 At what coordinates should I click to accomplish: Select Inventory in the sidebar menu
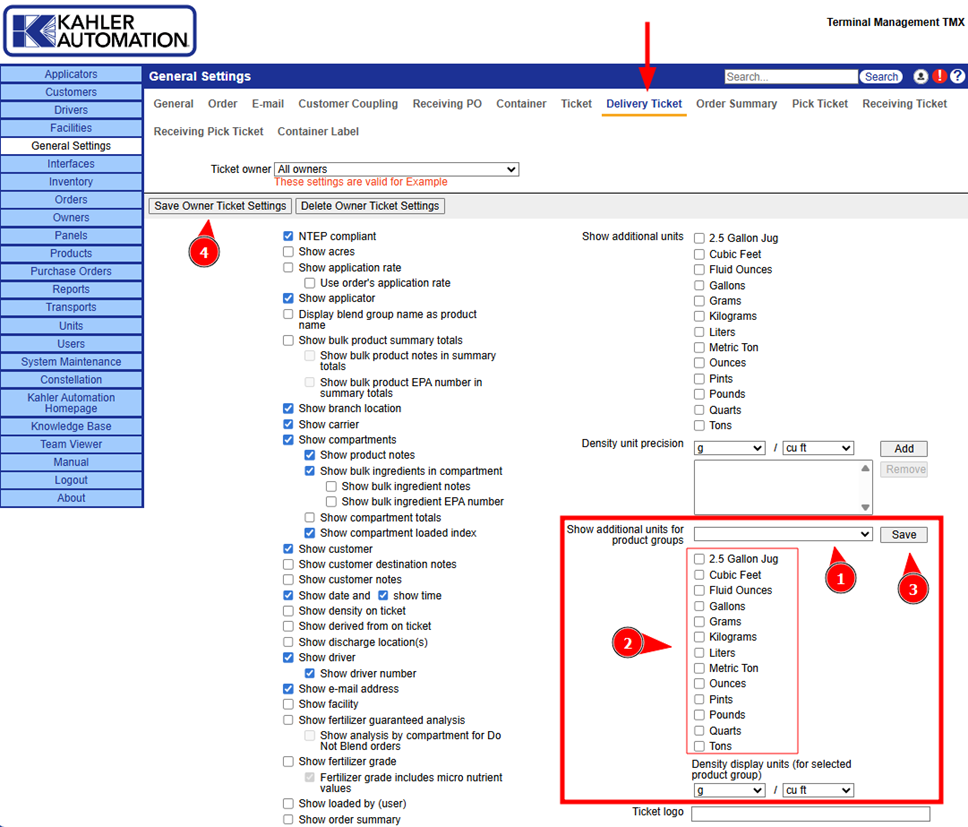(x=71, y=182)
